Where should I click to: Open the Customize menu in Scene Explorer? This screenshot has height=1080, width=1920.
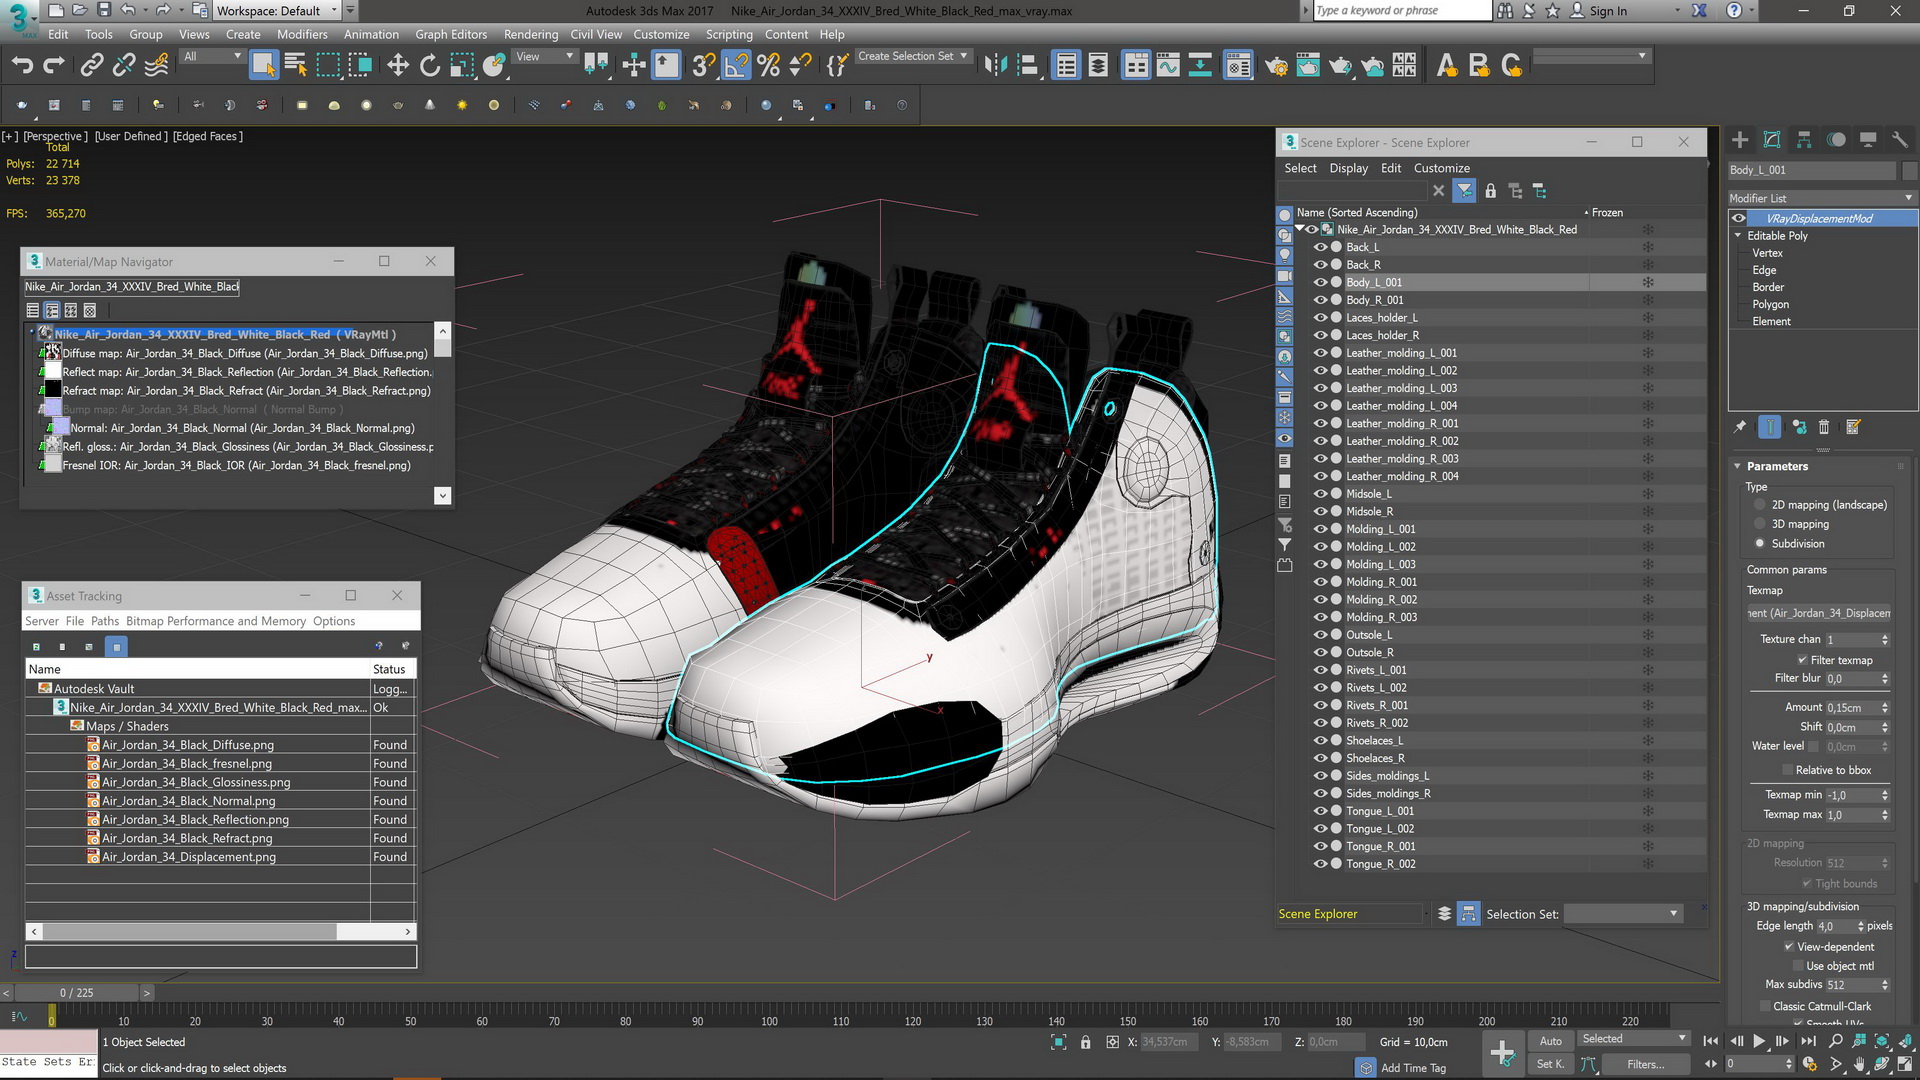(x=1441, y=168)
